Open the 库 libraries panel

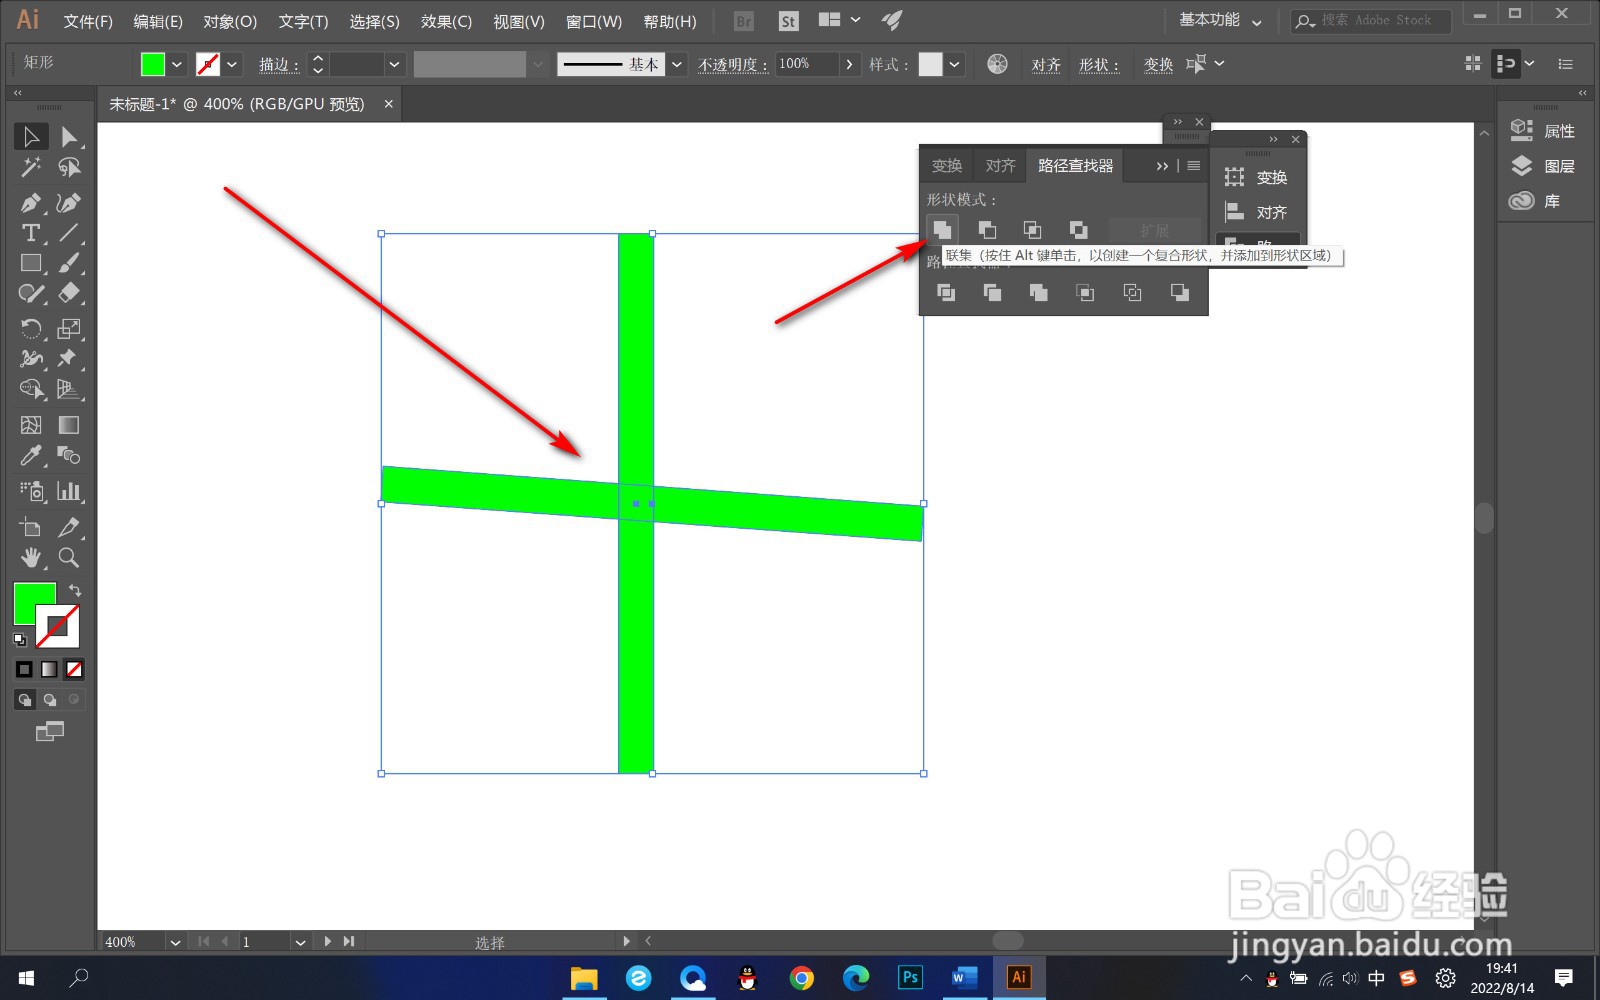pyautogui.click(x=1535, y=201)
